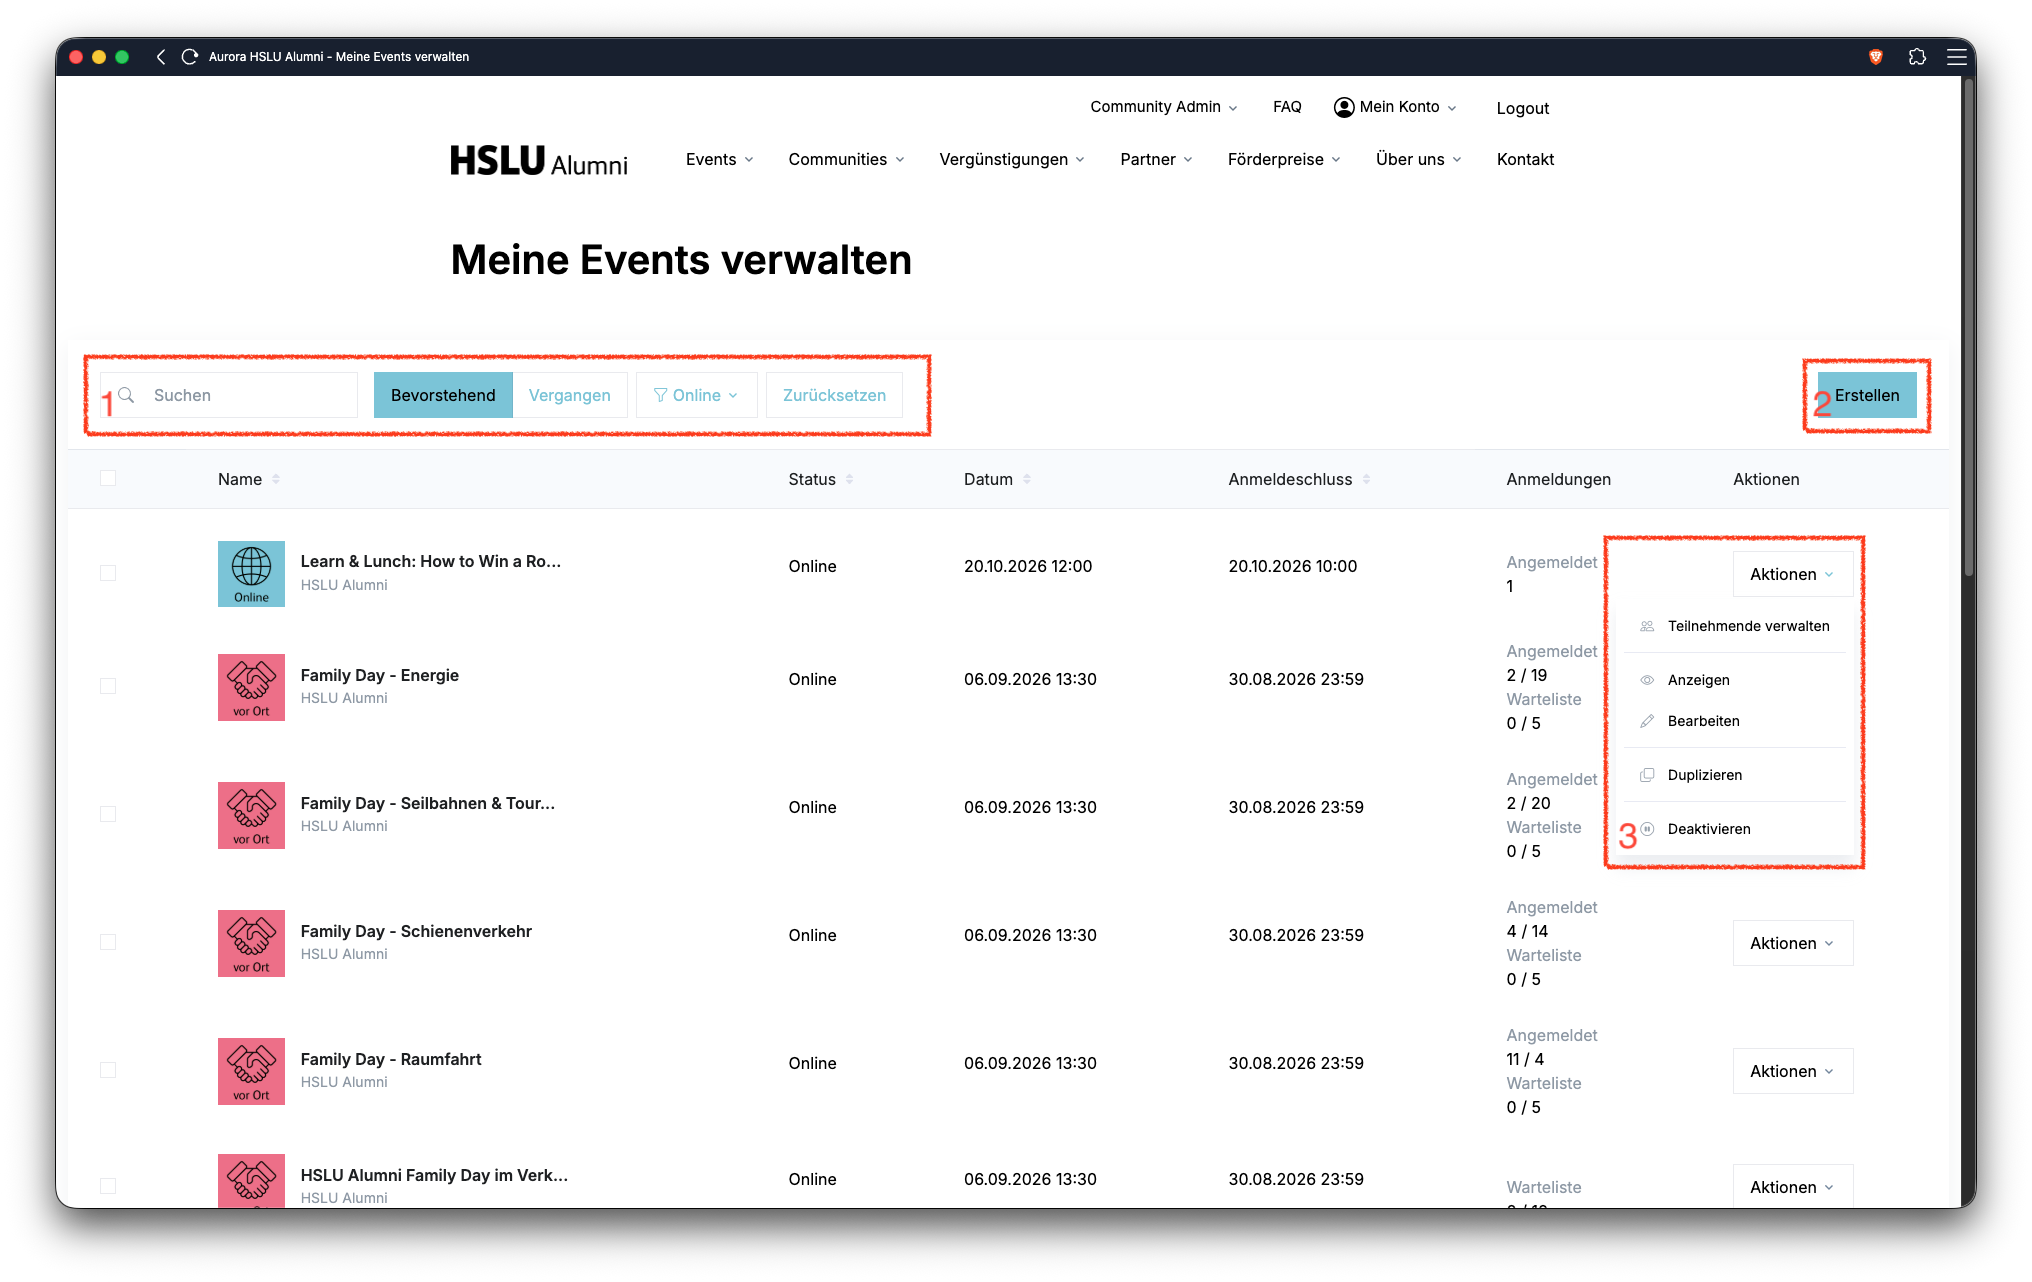Viewport: 2032px width, 1282px height.
Task: Click the Zurücksetzen reset button
Action: click(x=834, y=395)
